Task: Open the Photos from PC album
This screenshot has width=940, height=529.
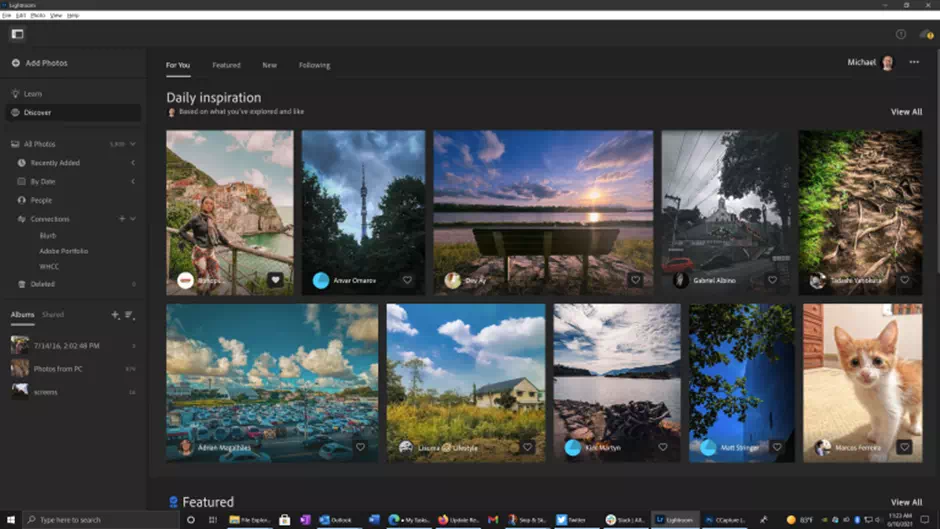Action: tap(73, 369)
